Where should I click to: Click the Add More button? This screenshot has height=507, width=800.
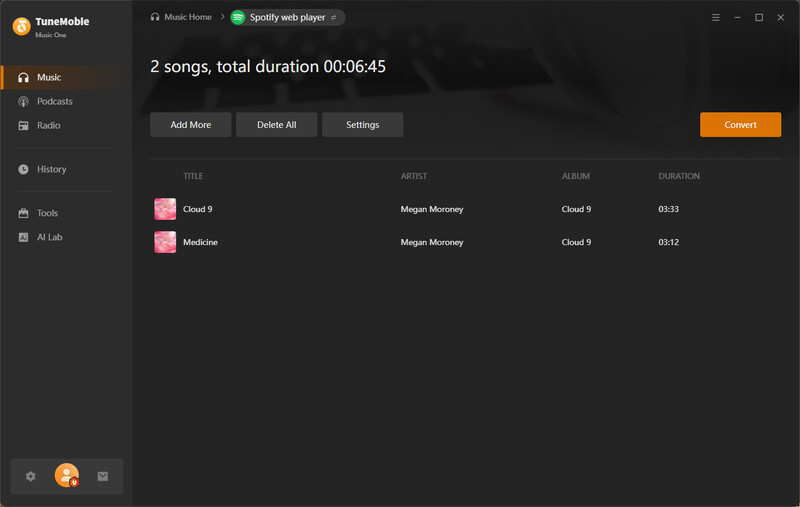(191, 125)
